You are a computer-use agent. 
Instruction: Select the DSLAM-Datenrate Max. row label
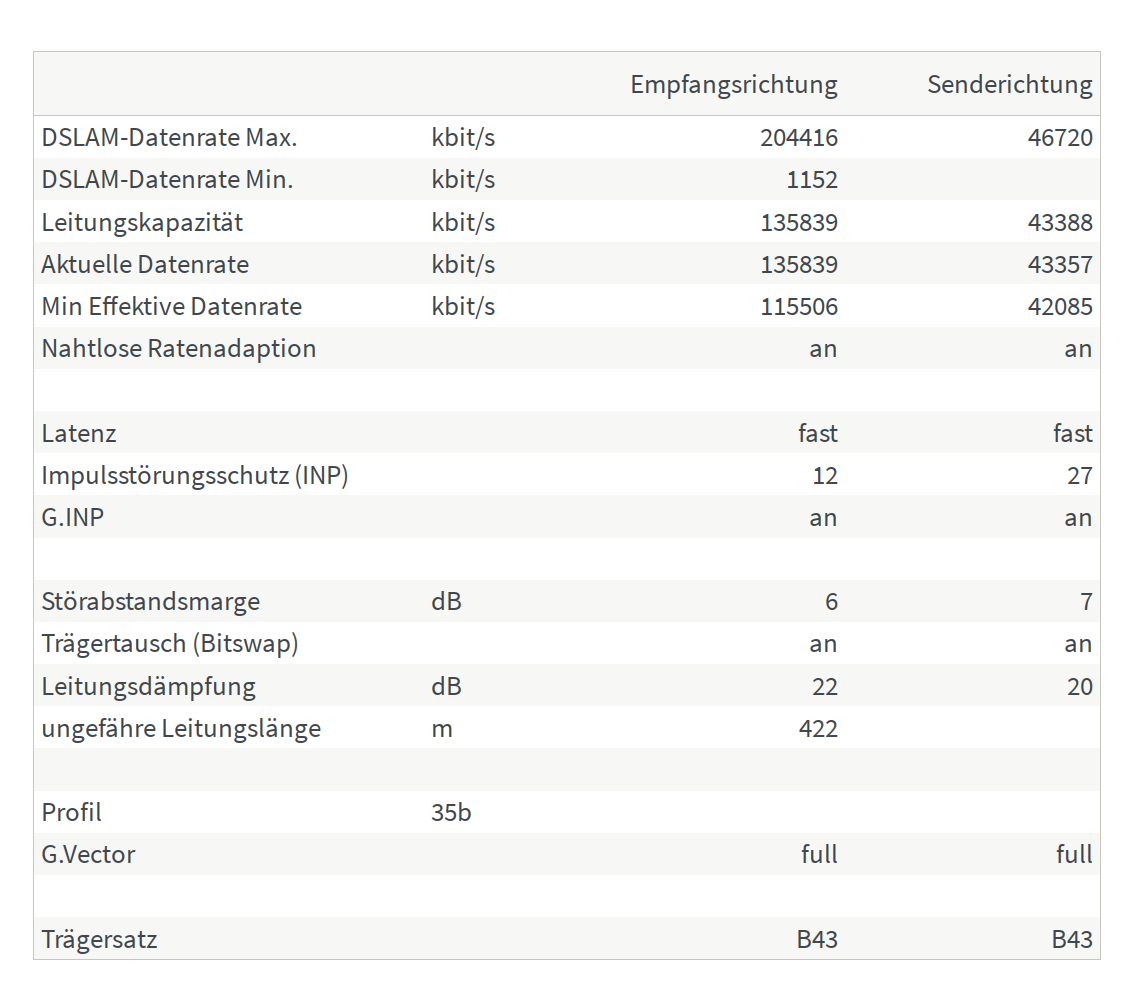point(169,137)
